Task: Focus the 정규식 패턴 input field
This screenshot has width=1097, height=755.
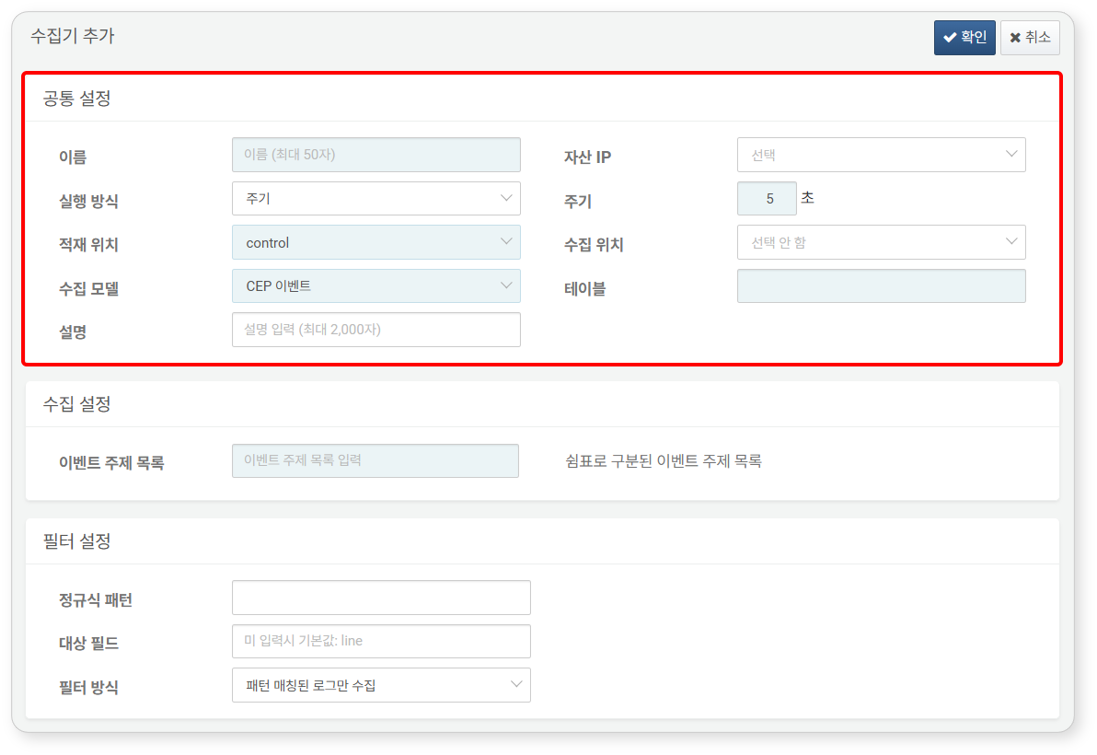Action: click(x=381, y=598)
